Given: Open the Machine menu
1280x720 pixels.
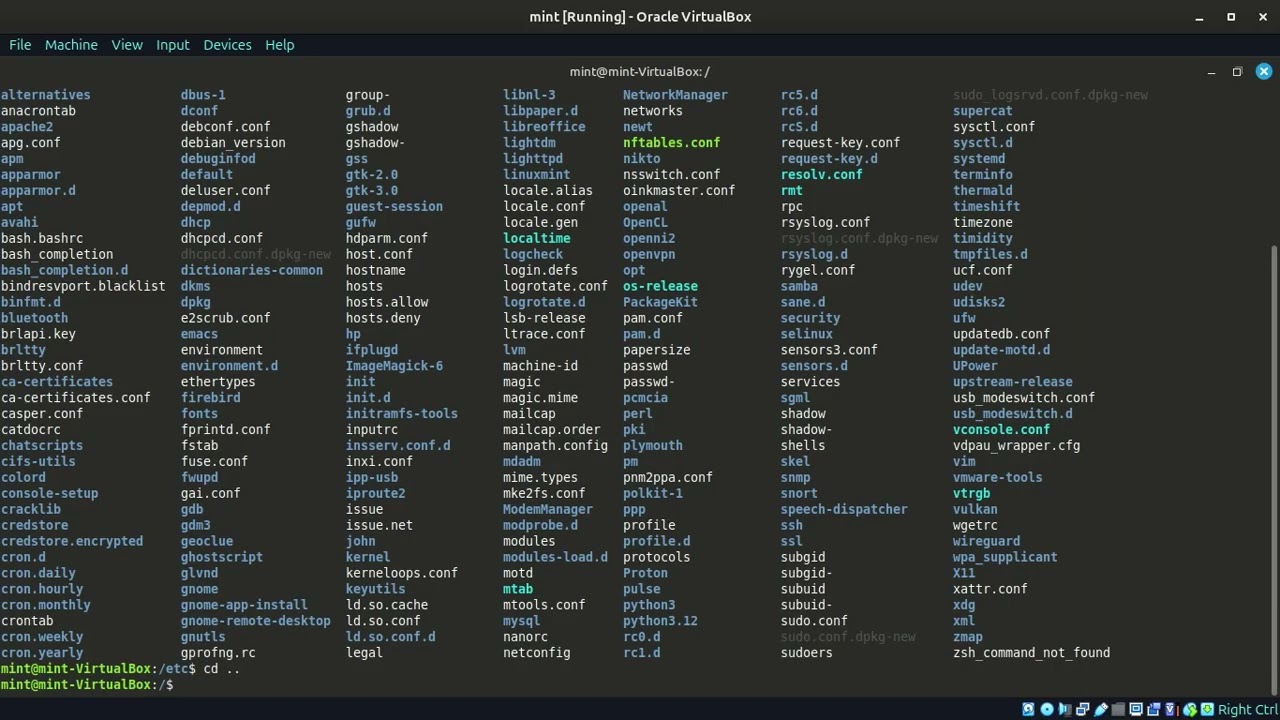Looking at the screenshot, I should coord(71,45).
